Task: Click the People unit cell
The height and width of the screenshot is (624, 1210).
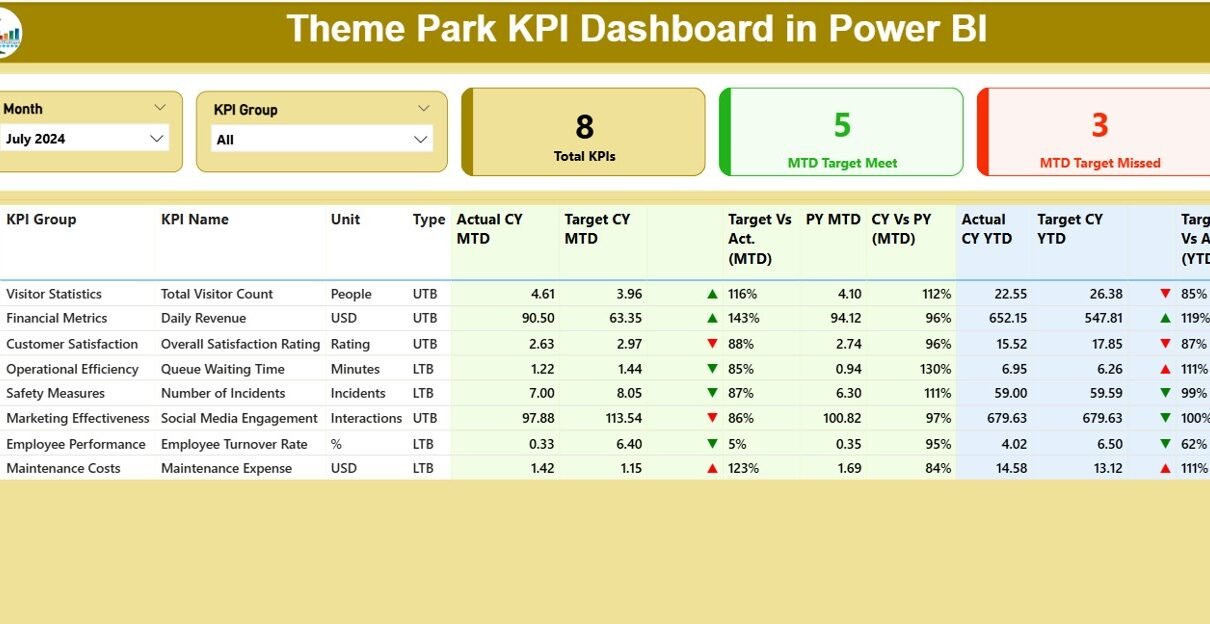Action: point(351,294)
